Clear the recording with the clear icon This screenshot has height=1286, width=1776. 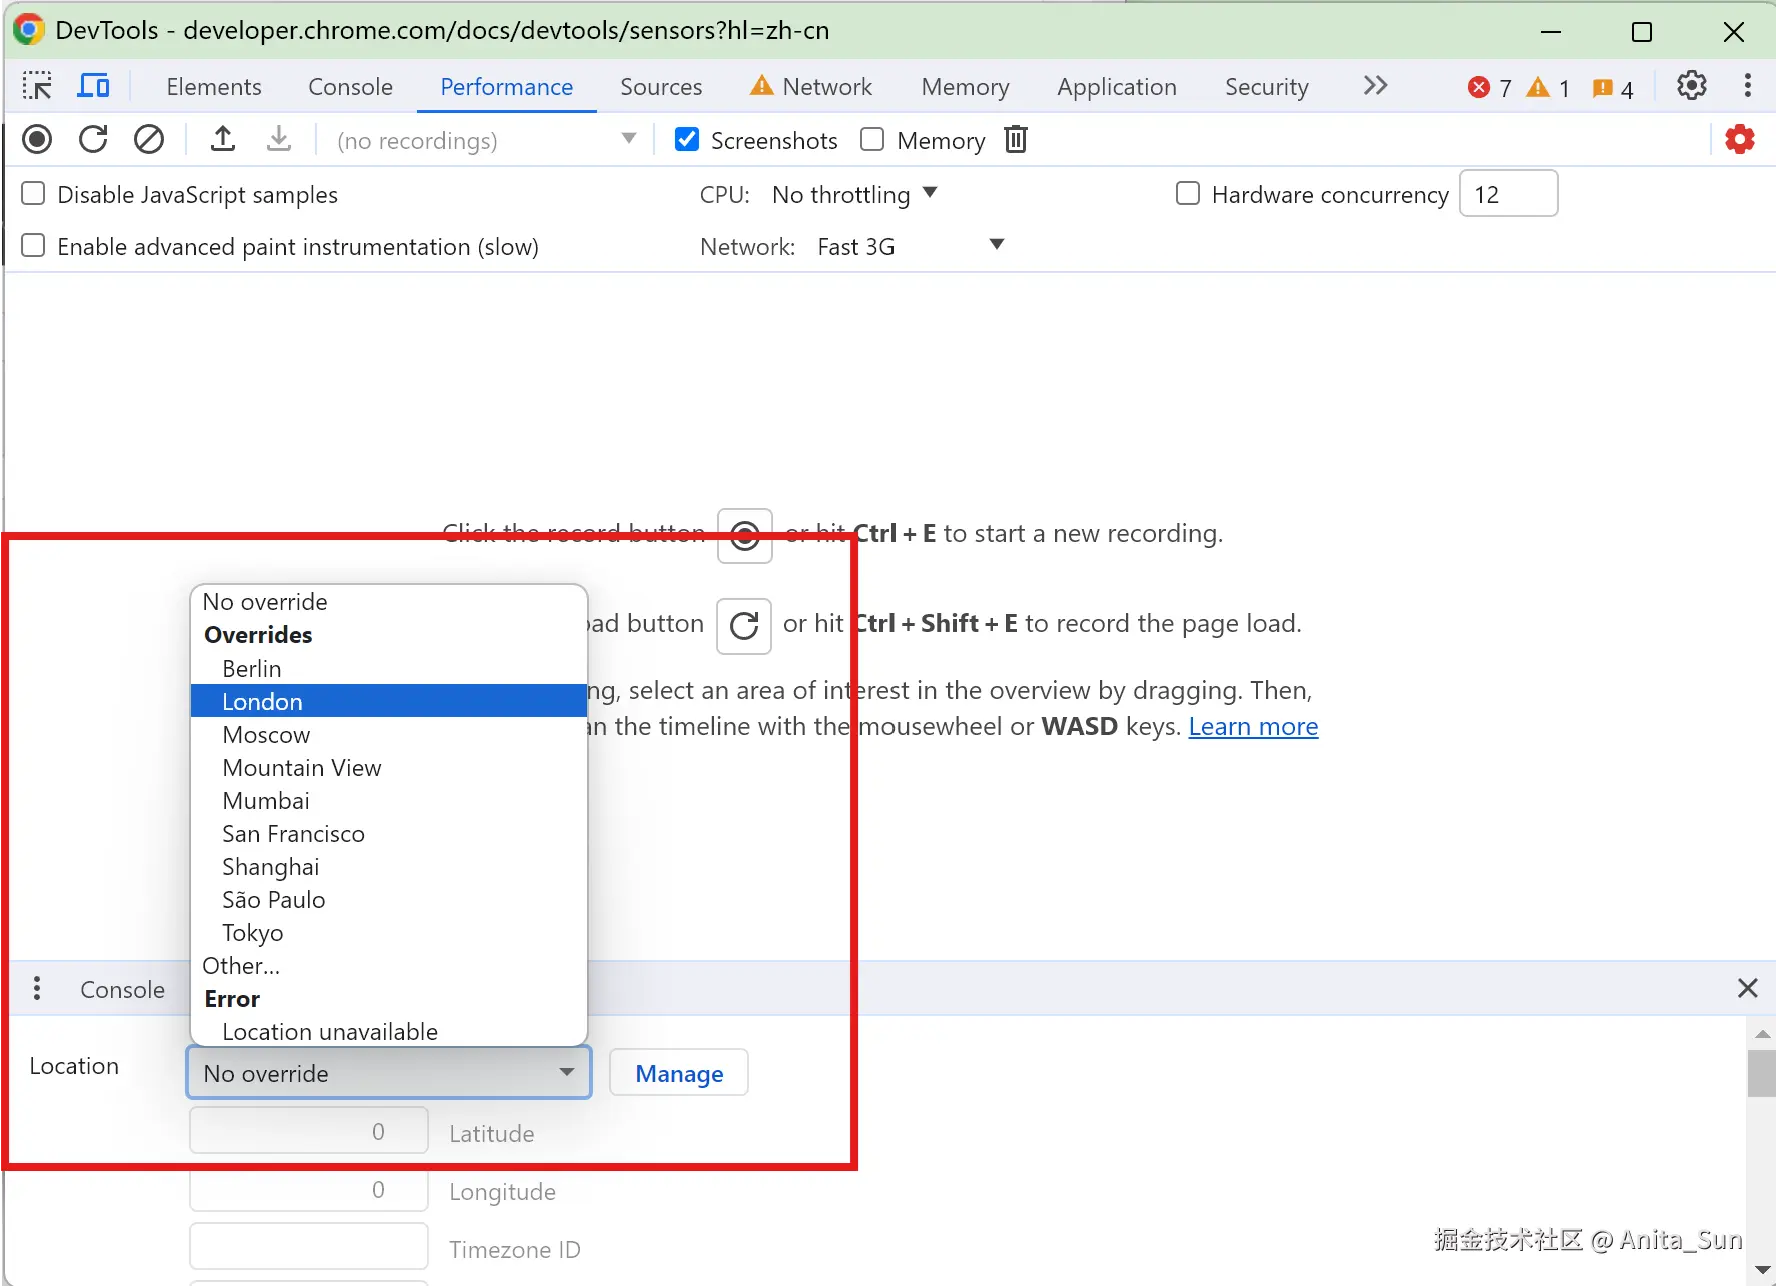coord(149,139)
